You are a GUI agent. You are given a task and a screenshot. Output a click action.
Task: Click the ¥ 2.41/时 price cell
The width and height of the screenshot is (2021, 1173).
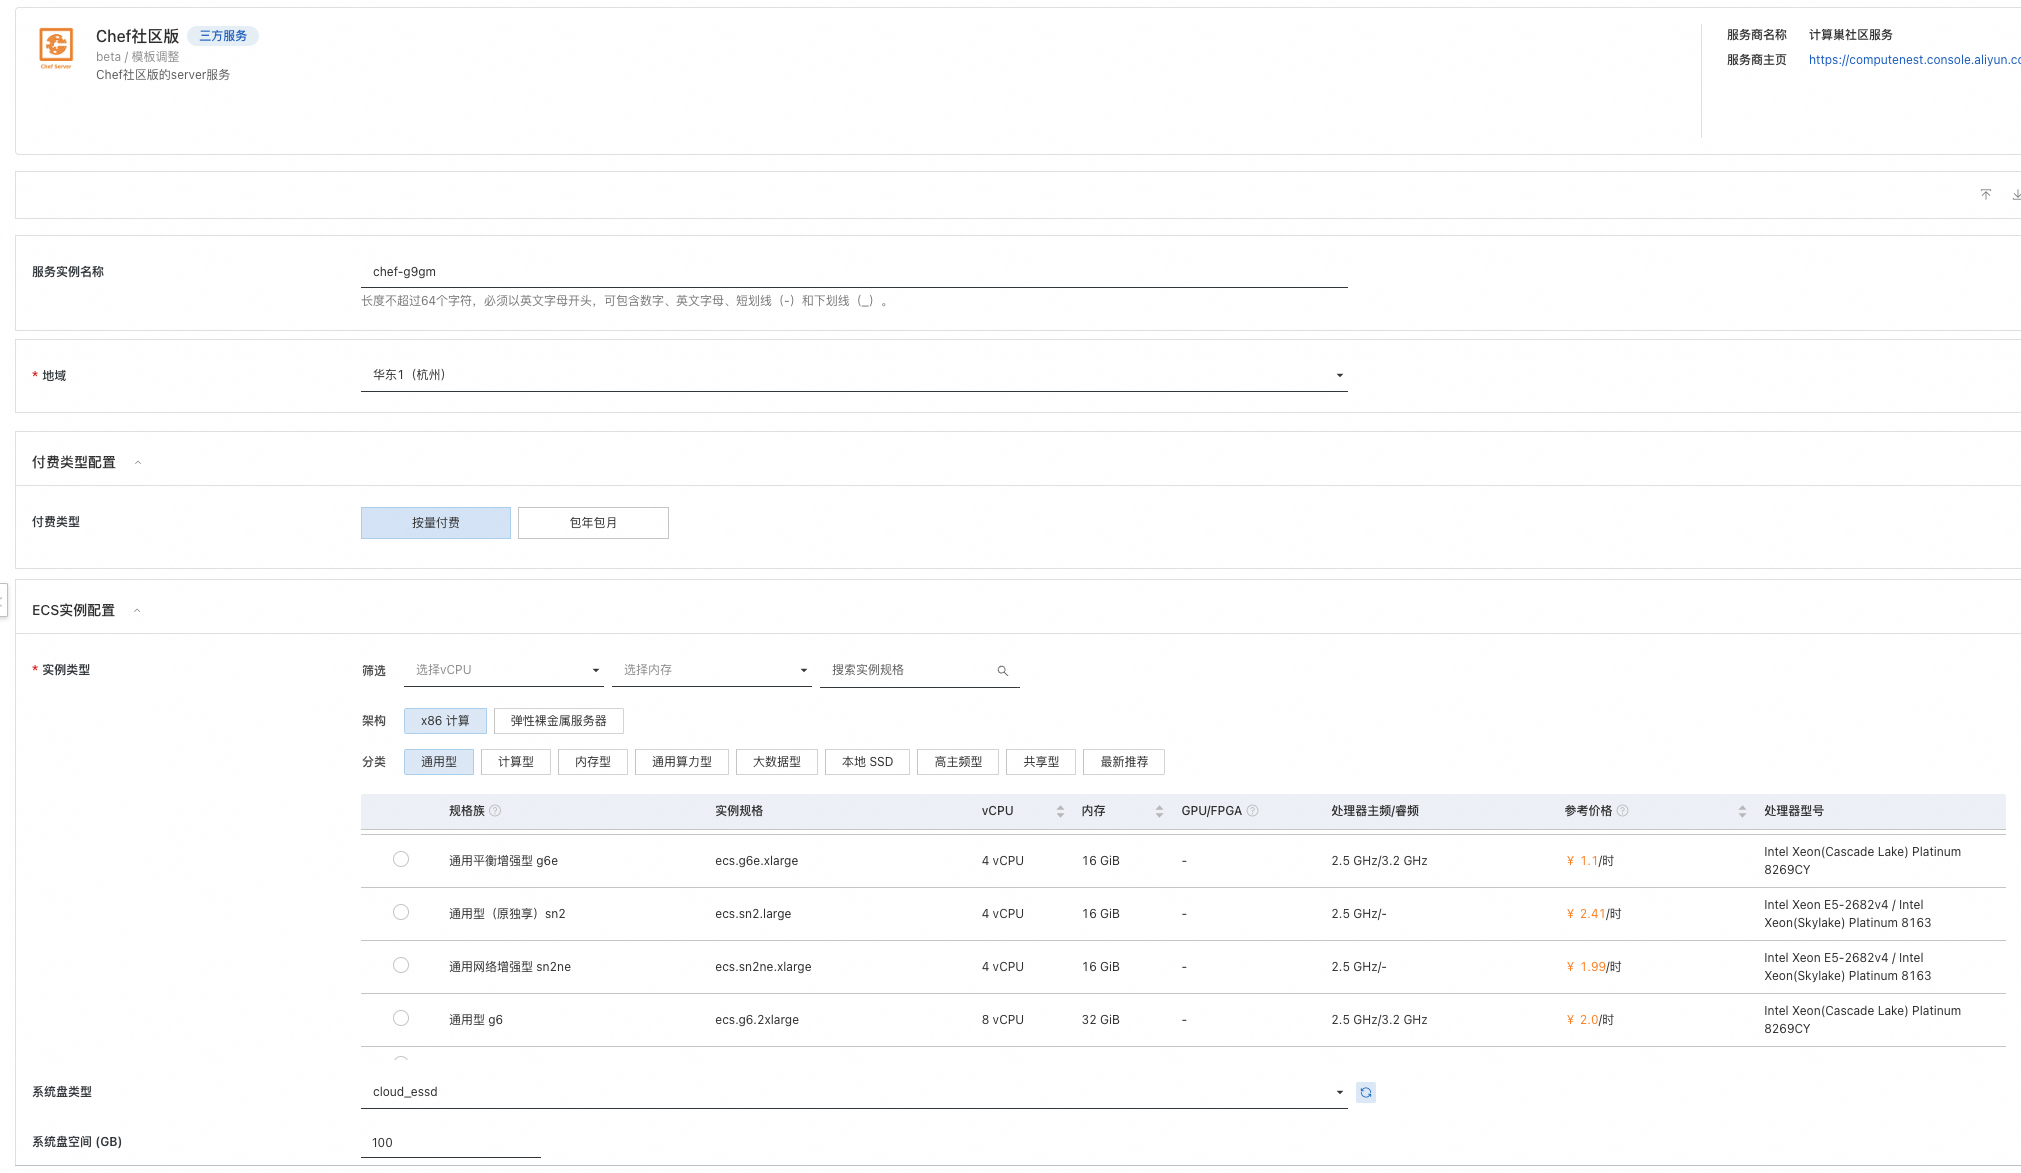click(x=1594, y=914)
